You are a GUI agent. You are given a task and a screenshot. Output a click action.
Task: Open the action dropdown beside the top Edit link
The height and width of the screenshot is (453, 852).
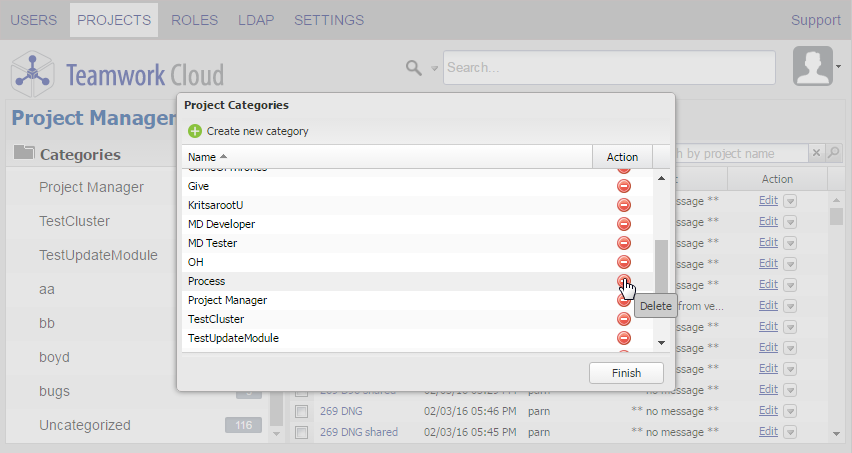pos(790,200)
